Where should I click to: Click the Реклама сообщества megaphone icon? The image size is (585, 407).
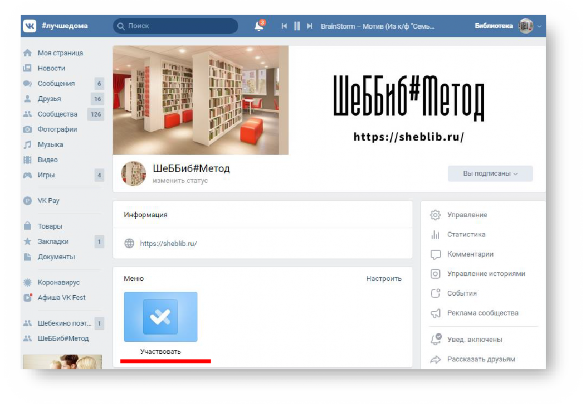[435, 313]
